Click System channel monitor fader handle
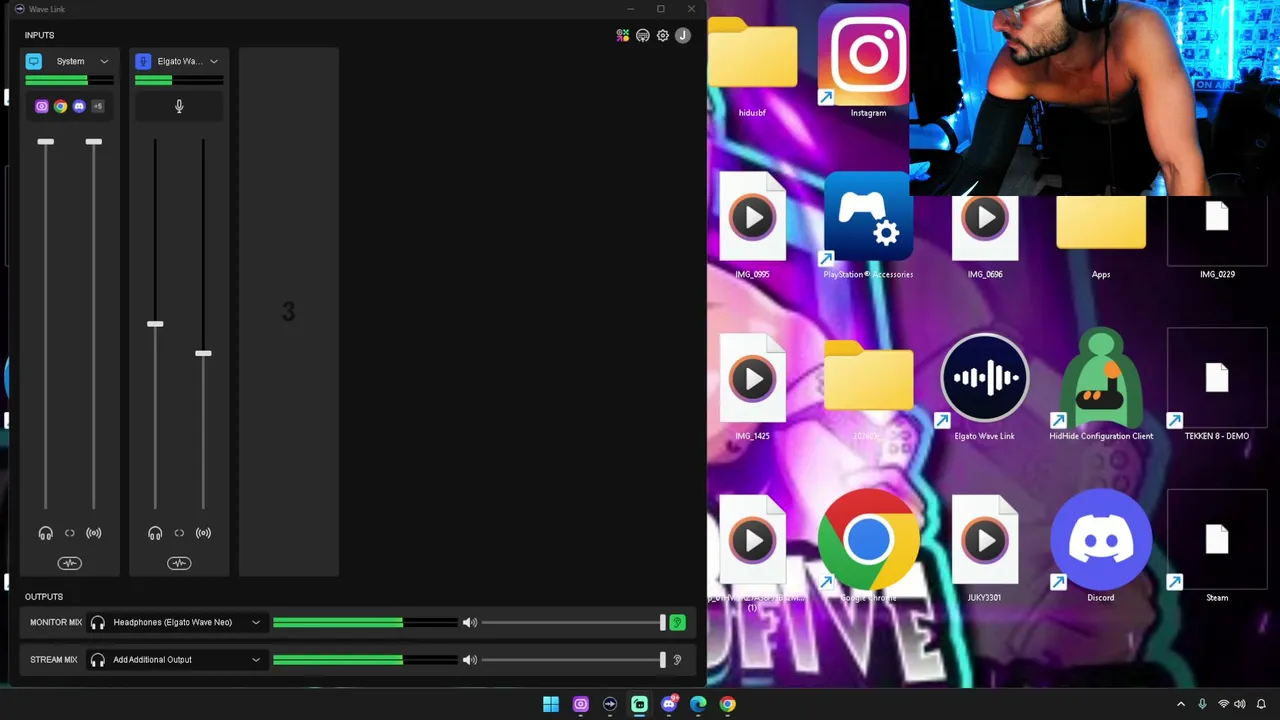The width and height of the screenshot is (1280, 720). tap(45, 142)
